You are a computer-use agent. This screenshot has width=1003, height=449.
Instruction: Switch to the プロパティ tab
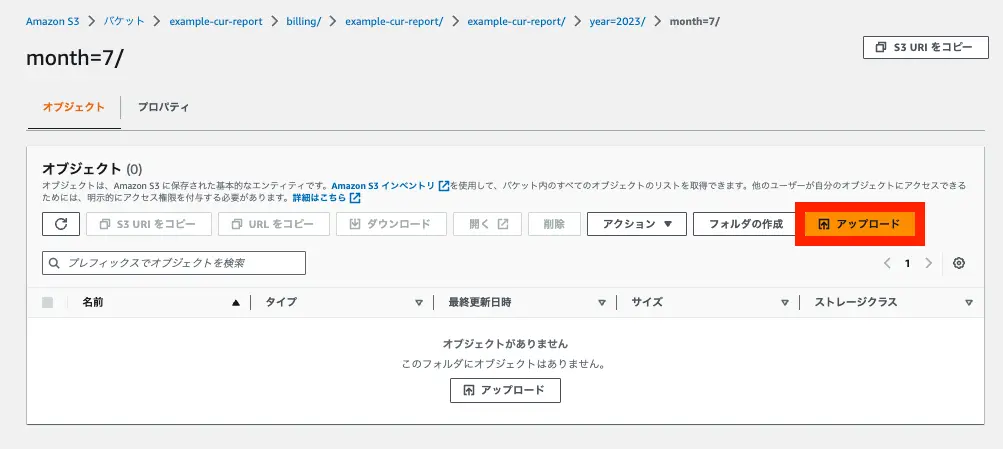tap(164, 107)
